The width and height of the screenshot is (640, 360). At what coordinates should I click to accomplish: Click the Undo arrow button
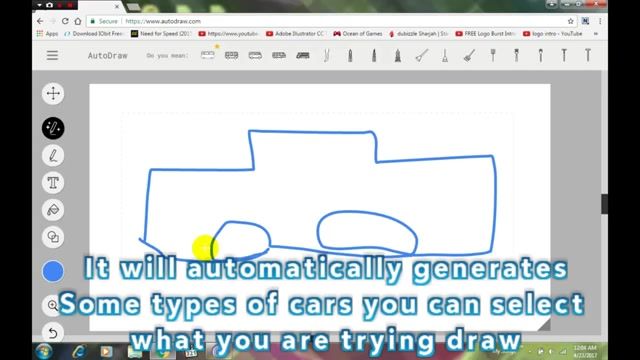[53, 333]
